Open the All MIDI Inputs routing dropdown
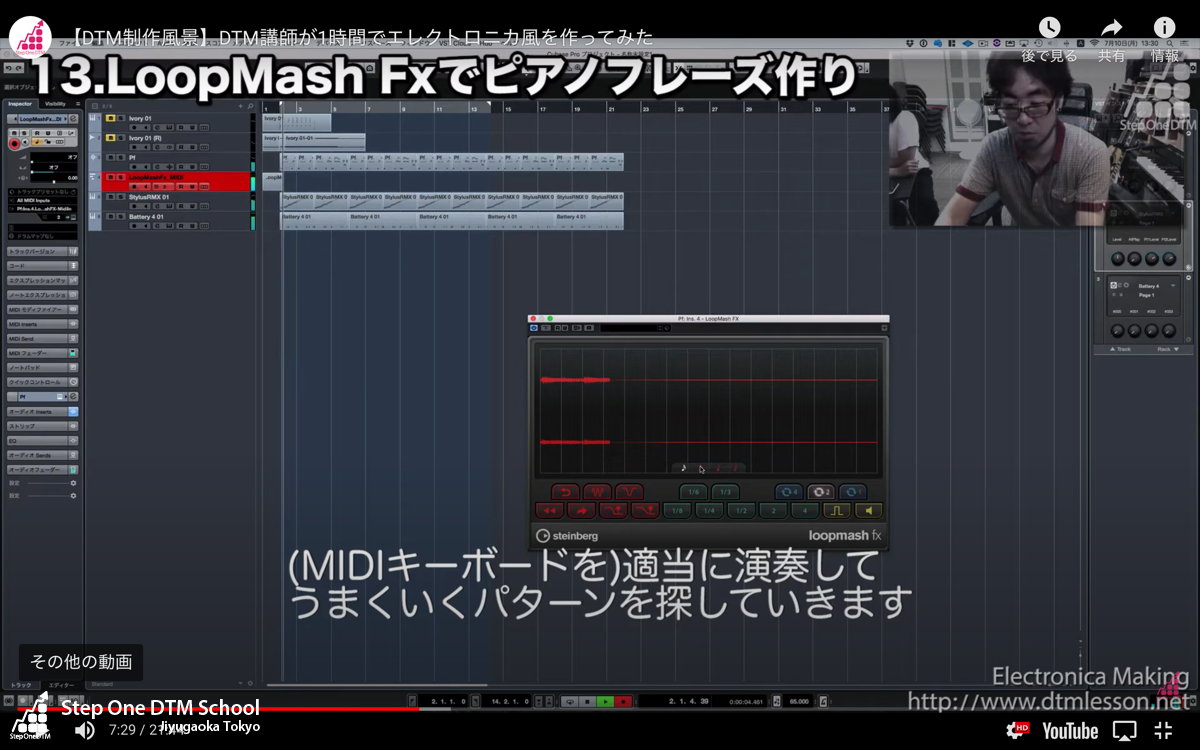The image size is (1200, 750). click(x=42, y=199)
